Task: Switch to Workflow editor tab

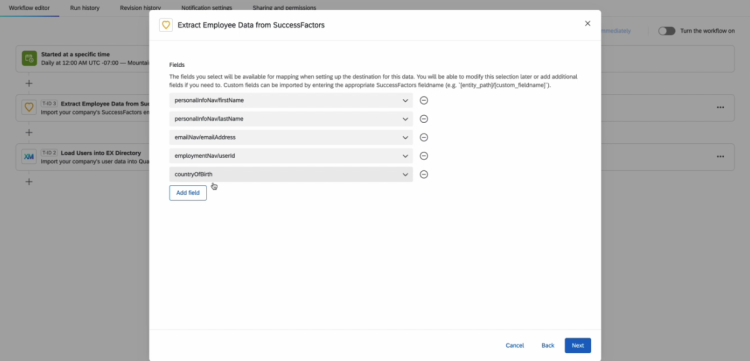Action: (x=29, y=8)
